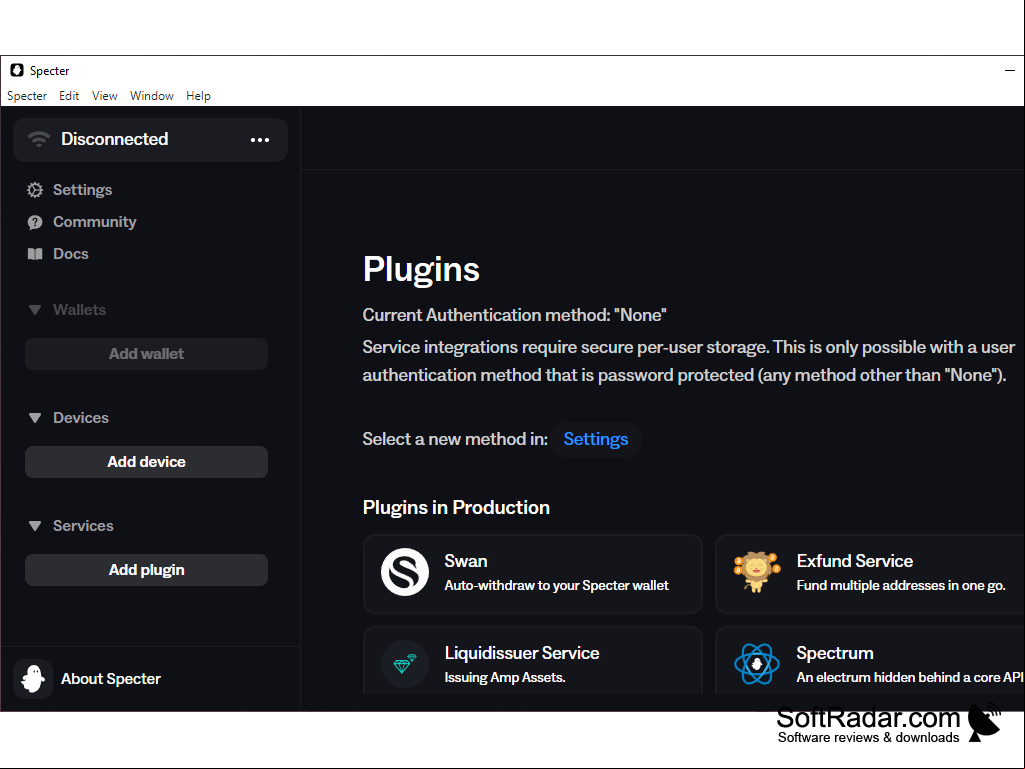Screen dimensions: 1025x769
Task: Click the Swan plugin logo
Action: (x=405, y=572)
